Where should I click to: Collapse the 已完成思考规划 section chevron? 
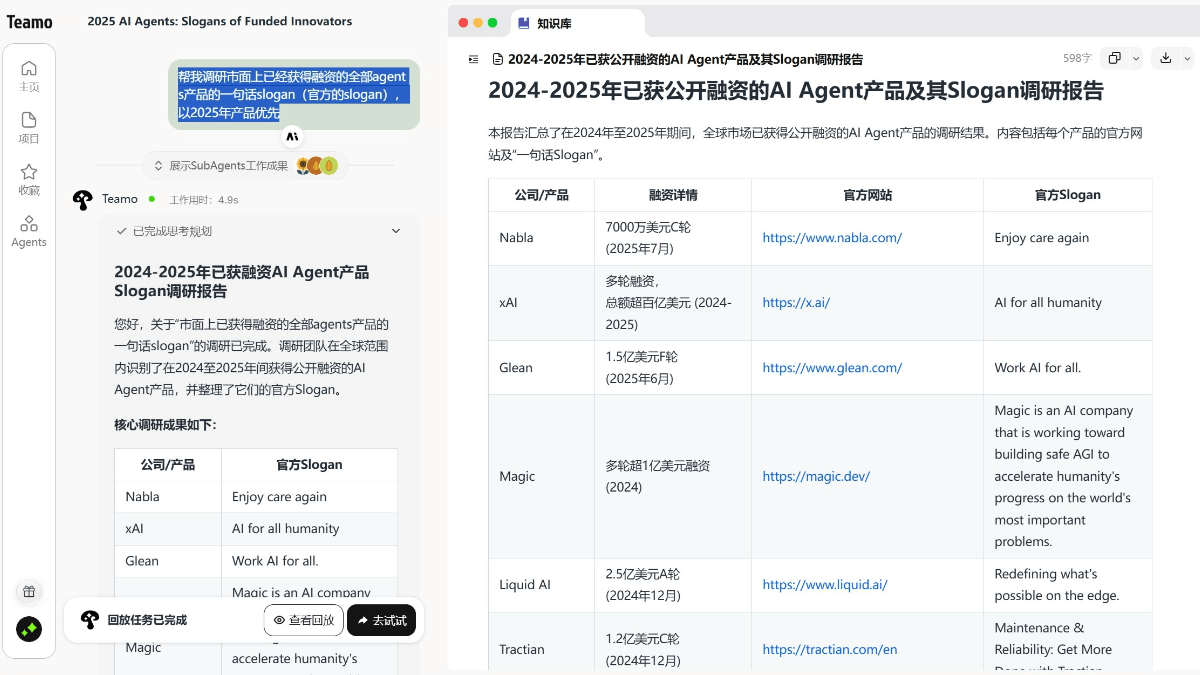tap(395, 231)
